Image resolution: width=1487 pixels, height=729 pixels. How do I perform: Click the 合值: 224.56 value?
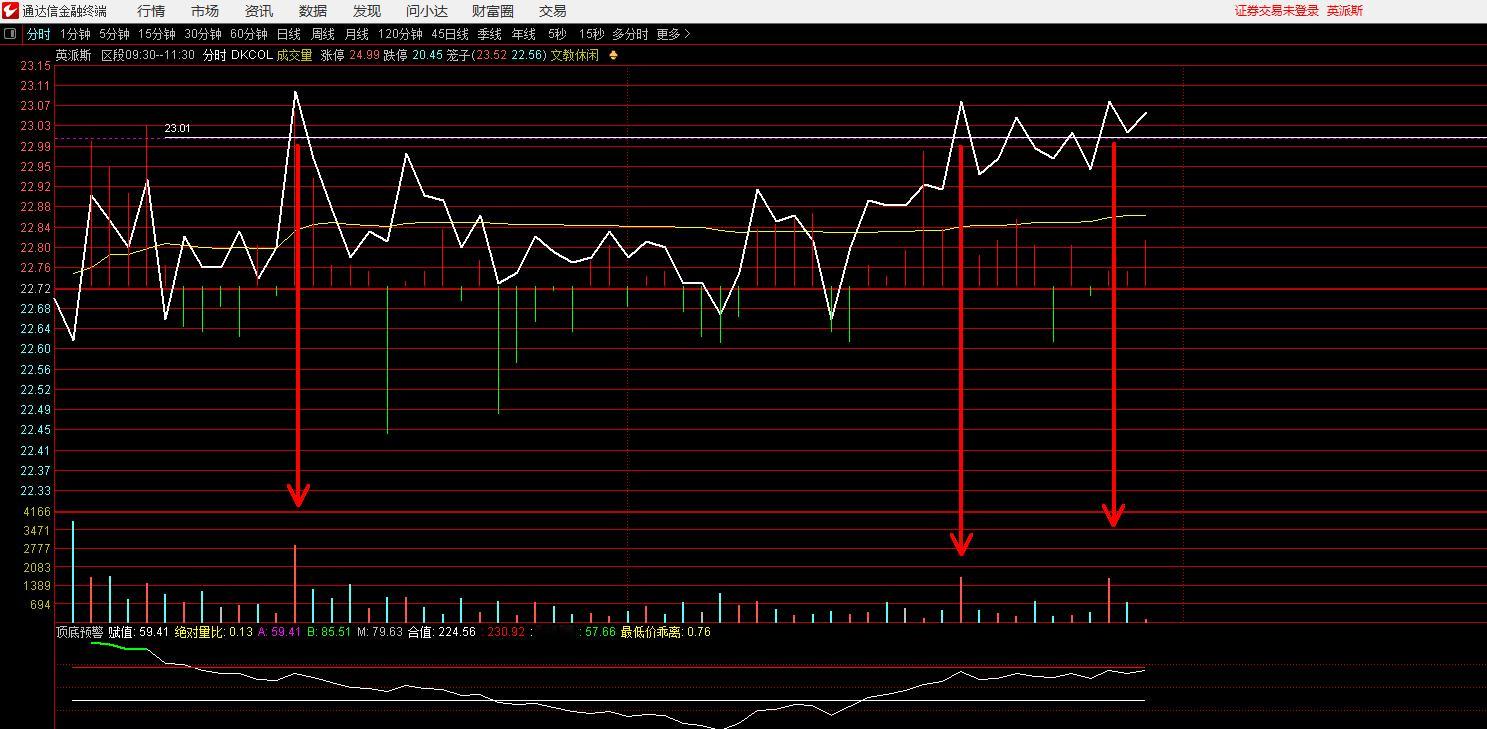[442, 632]
